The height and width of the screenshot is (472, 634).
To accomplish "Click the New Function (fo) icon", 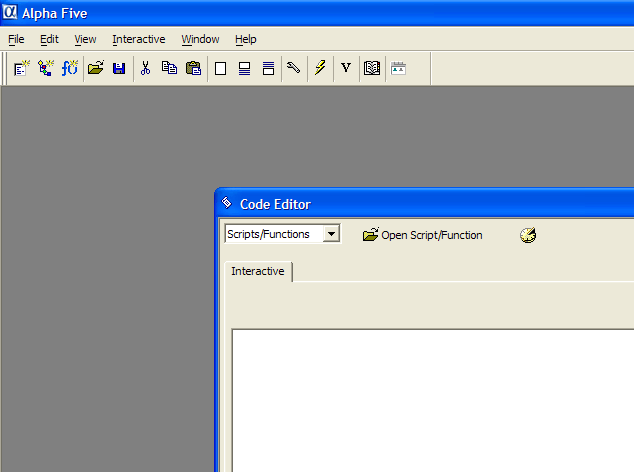I will (70, 68).
